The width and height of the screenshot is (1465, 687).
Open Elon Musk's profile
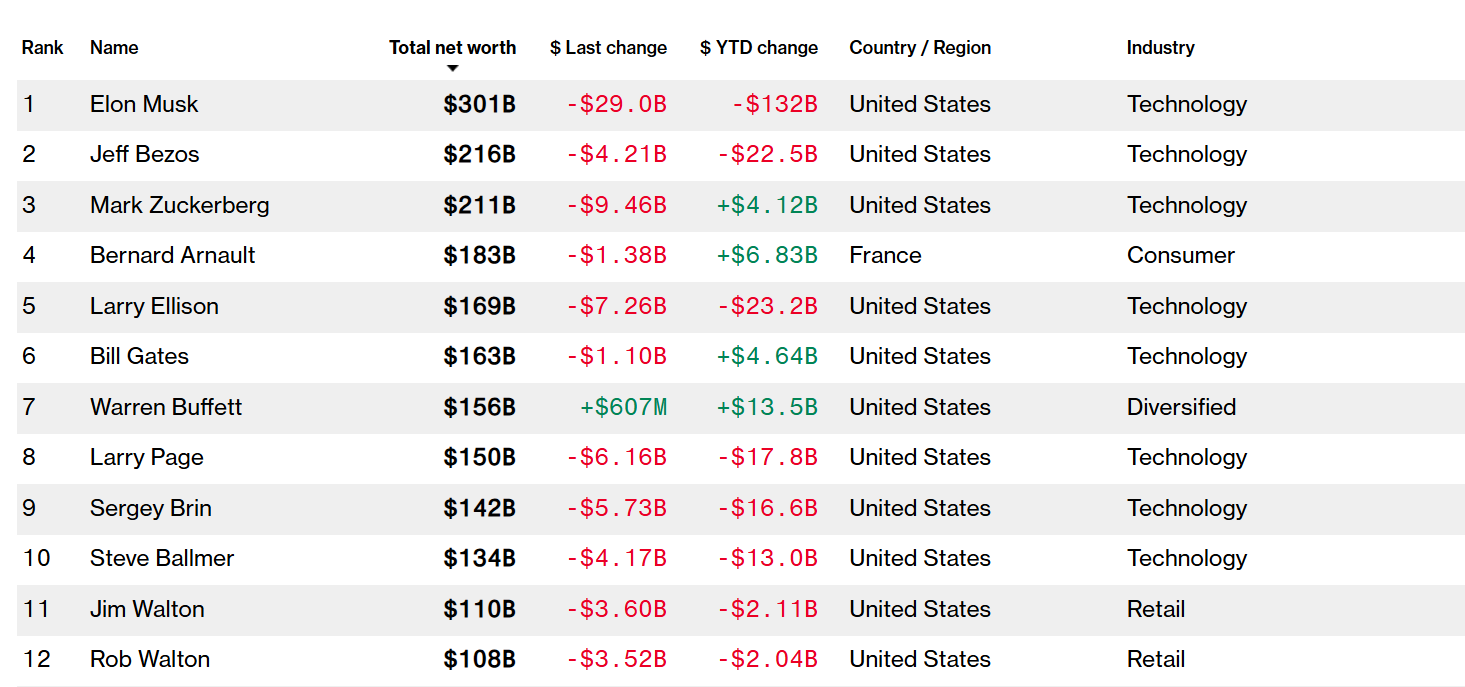(144, 104)
